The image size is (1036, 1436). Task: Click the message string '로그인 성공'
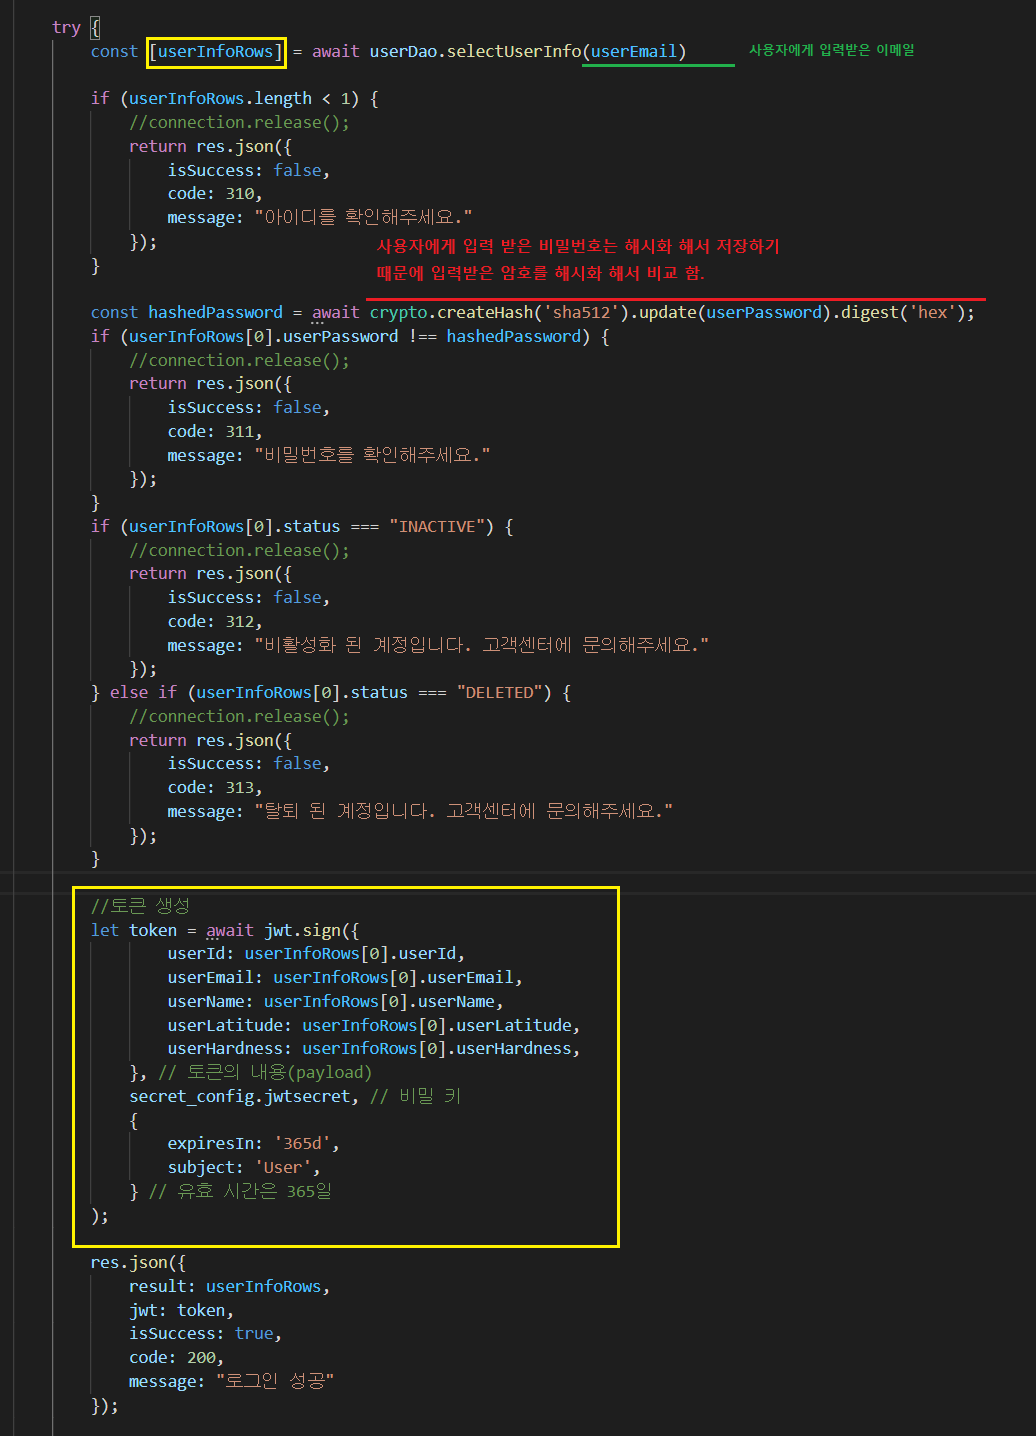275,1382
